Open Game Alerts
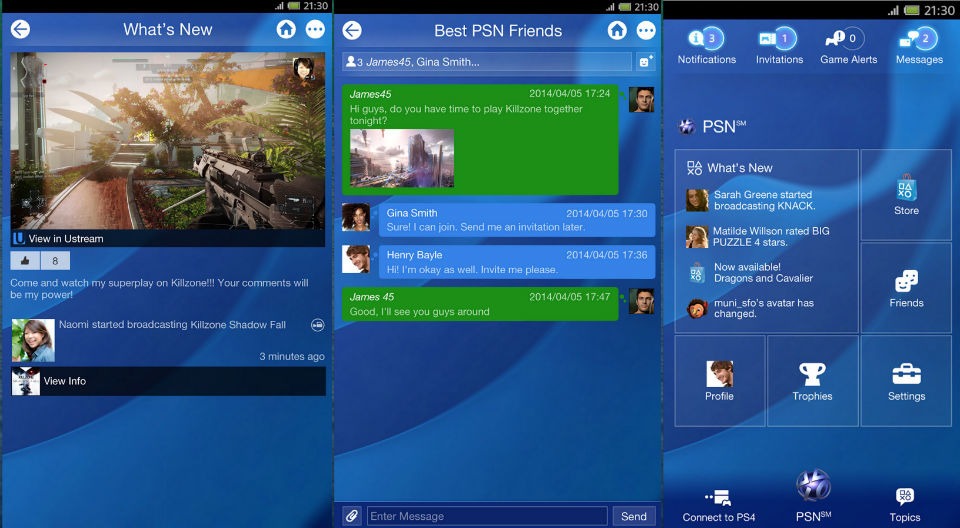Viewport: 960px width, 528px height. coord(849,47)
